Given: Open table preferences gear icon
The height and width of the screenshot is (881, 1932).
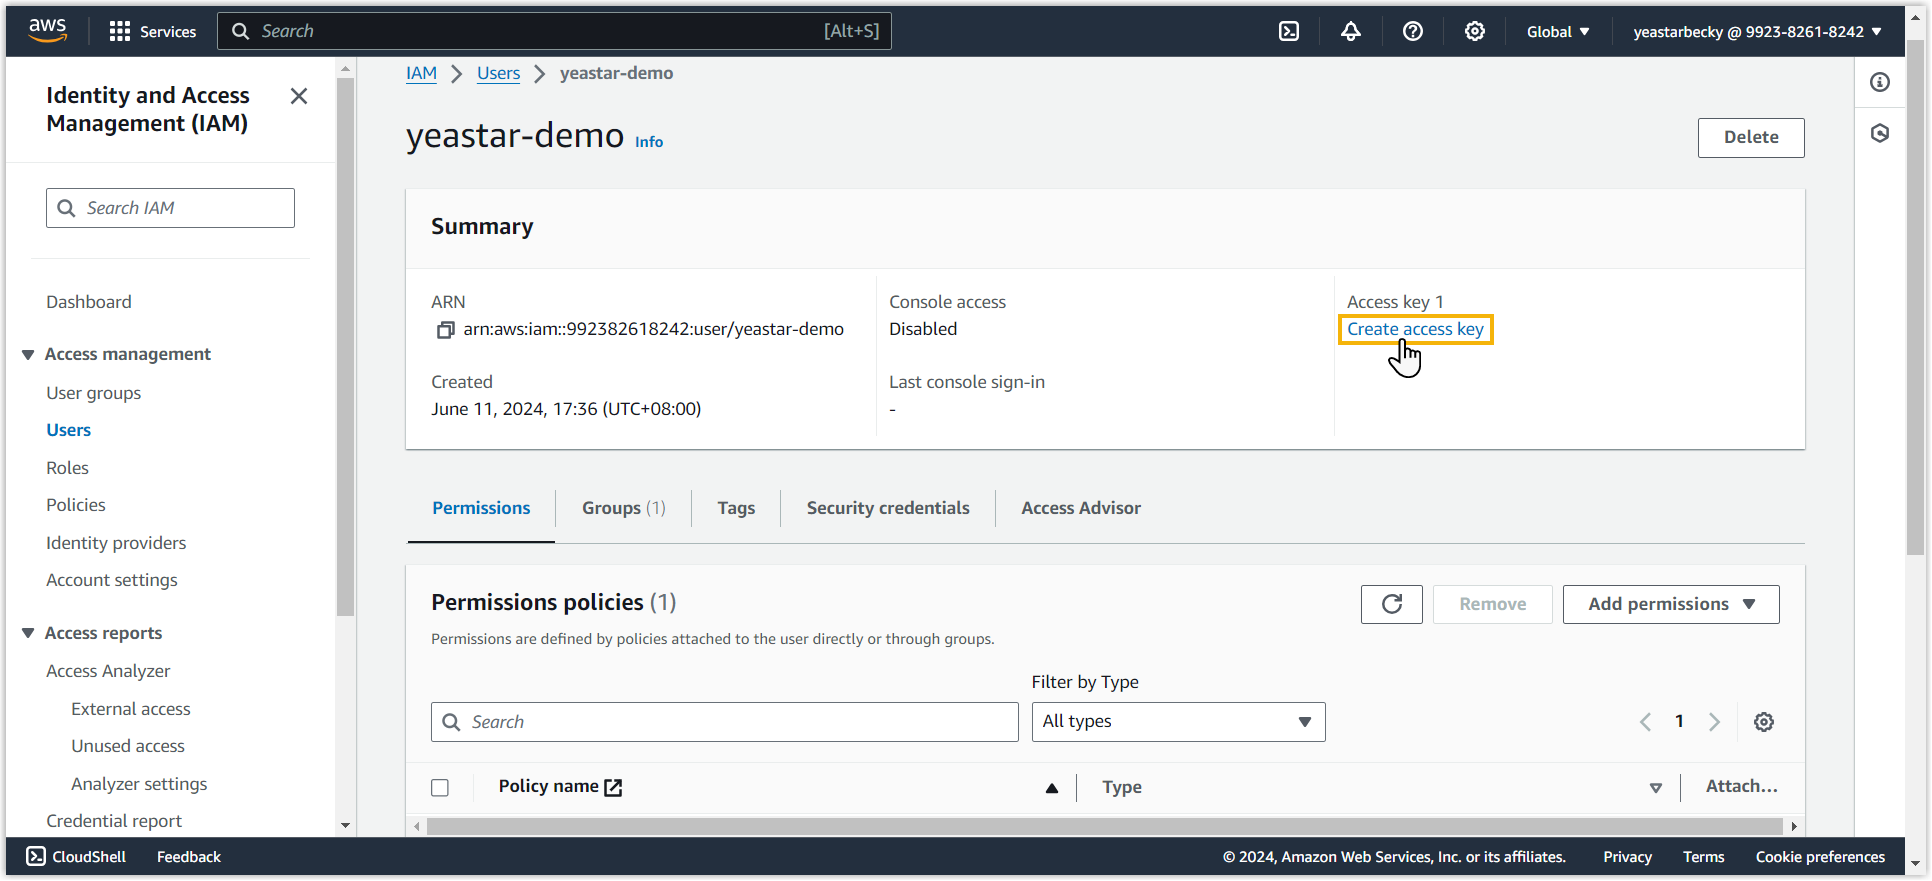Looking at the screenshot, I should pos(1763,722).
